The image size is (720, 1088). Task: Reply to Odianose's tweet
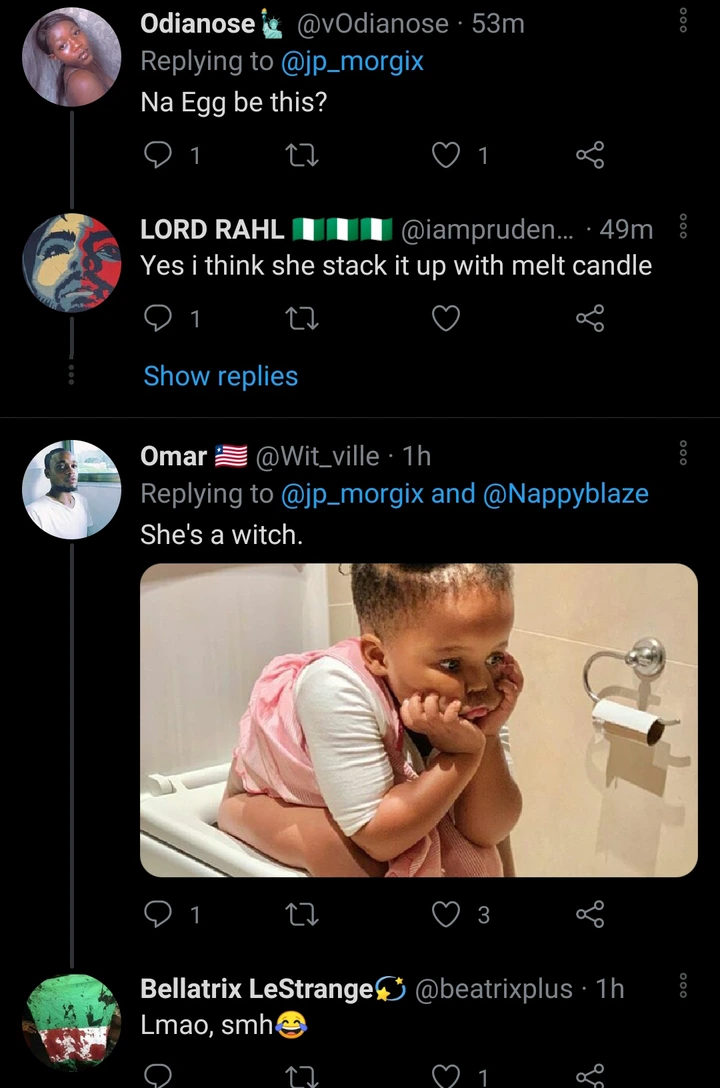point(158,155)
